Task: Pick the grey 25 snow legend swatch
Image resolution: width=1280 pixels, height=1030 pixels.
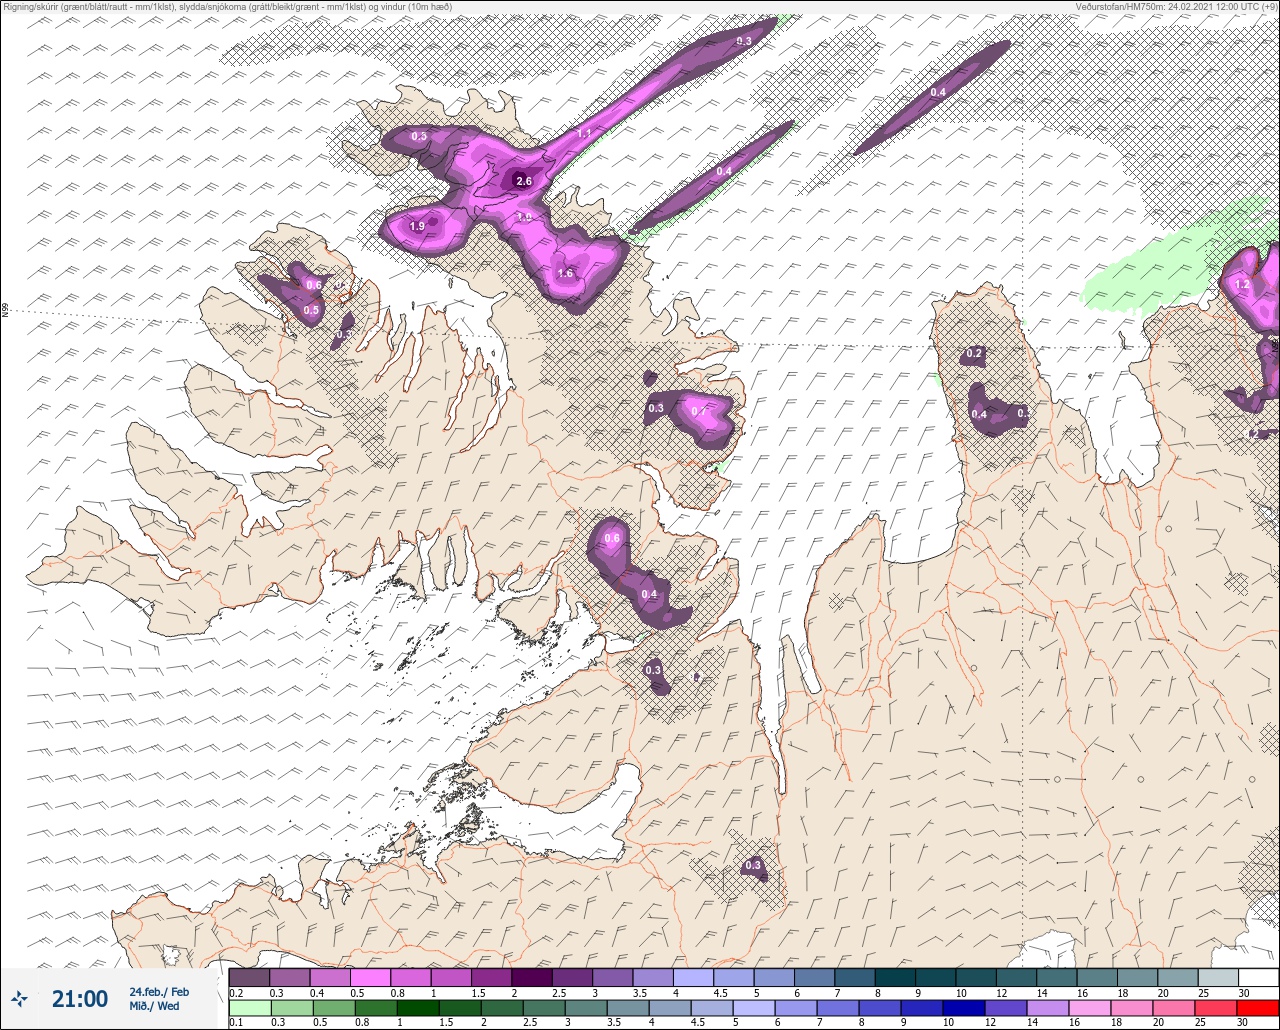Action: (x=1218, y=977)
